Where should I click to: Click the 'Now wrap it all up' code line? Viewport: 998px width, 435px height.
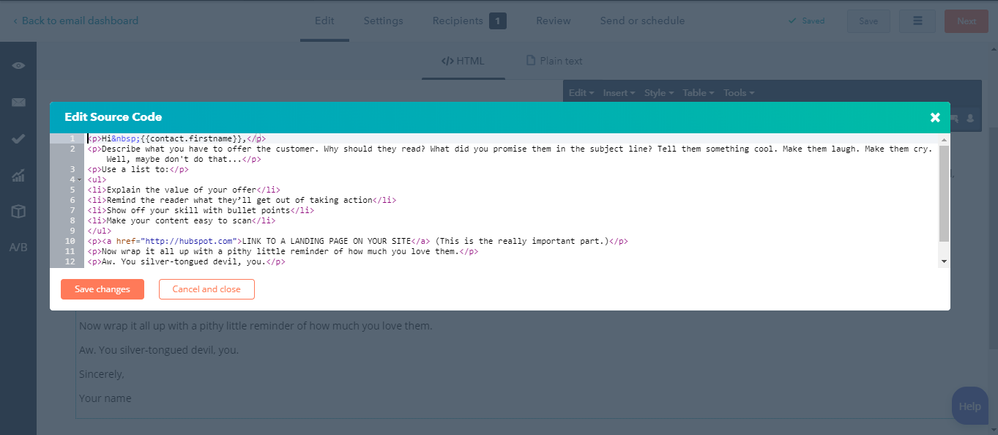[283, 251]
